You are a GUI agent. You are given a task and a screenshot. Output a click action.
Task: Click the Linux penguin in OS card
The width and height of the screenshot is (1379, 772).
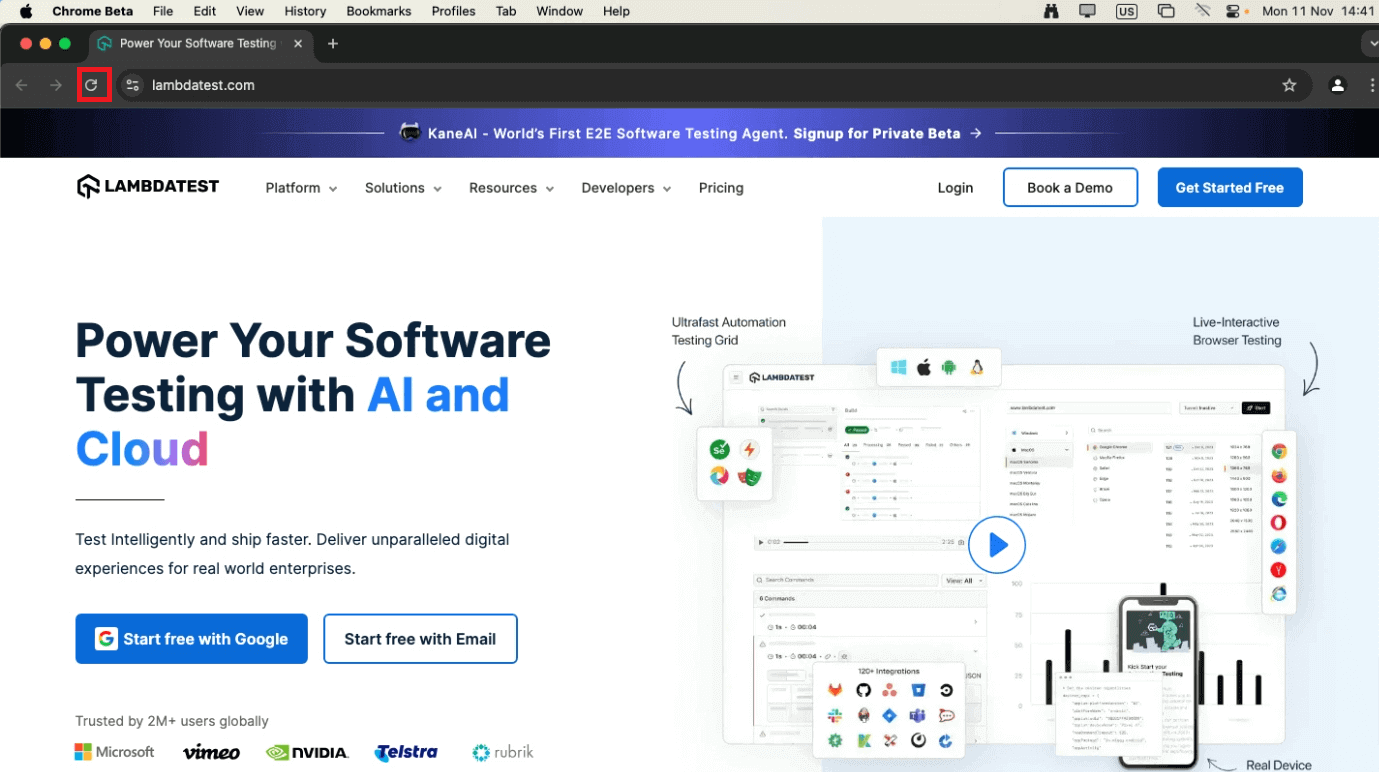tap(976, 368)
